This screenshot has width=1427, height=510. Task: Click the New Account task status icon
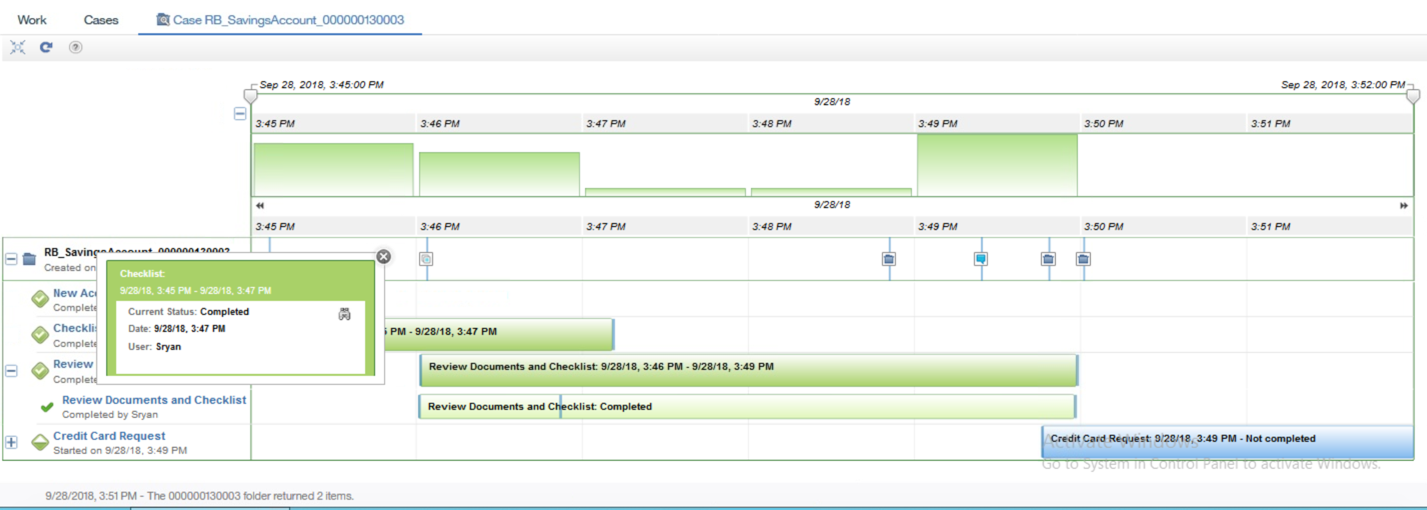click(40, 299)
